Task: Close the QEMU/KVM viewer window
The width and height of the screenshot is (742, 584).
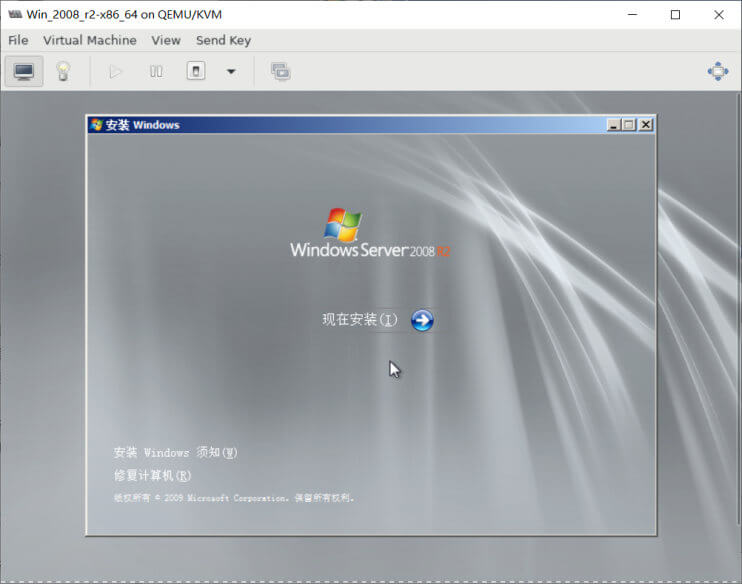Action: 719,15
